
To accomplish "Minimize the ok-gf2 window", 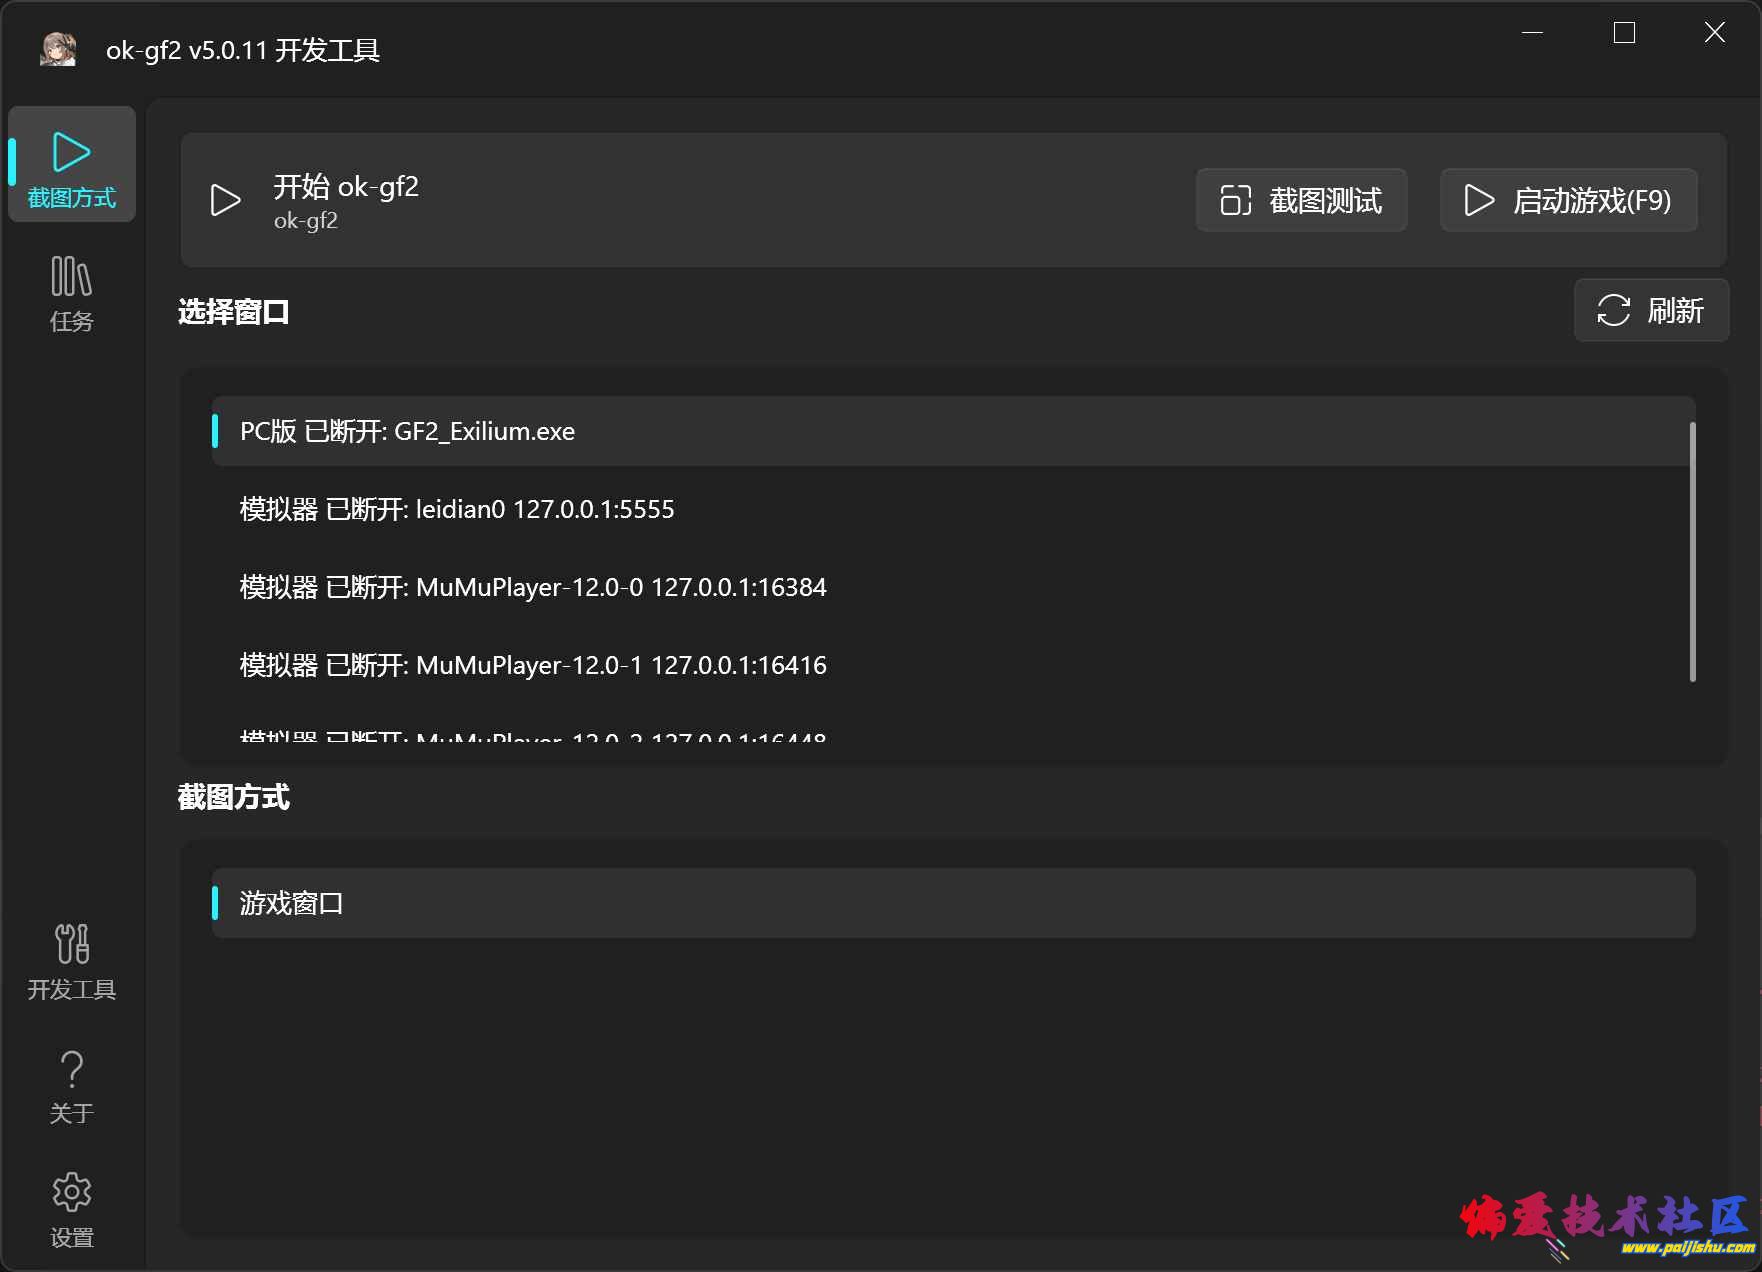I will coord(1532,33).
